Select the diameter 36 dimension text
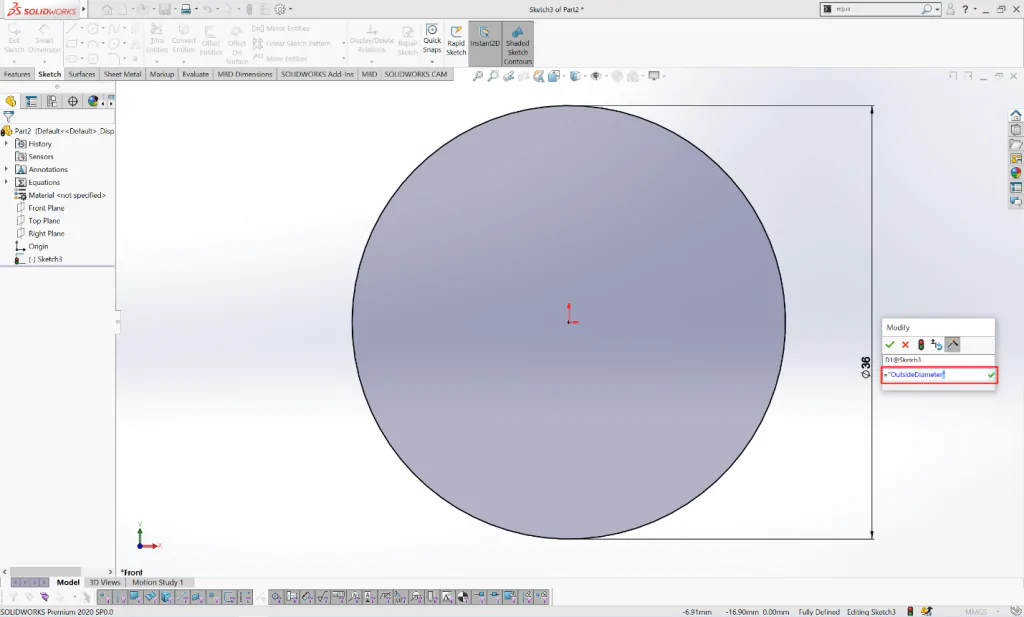 pyautogui.click(x=866, y=368)
